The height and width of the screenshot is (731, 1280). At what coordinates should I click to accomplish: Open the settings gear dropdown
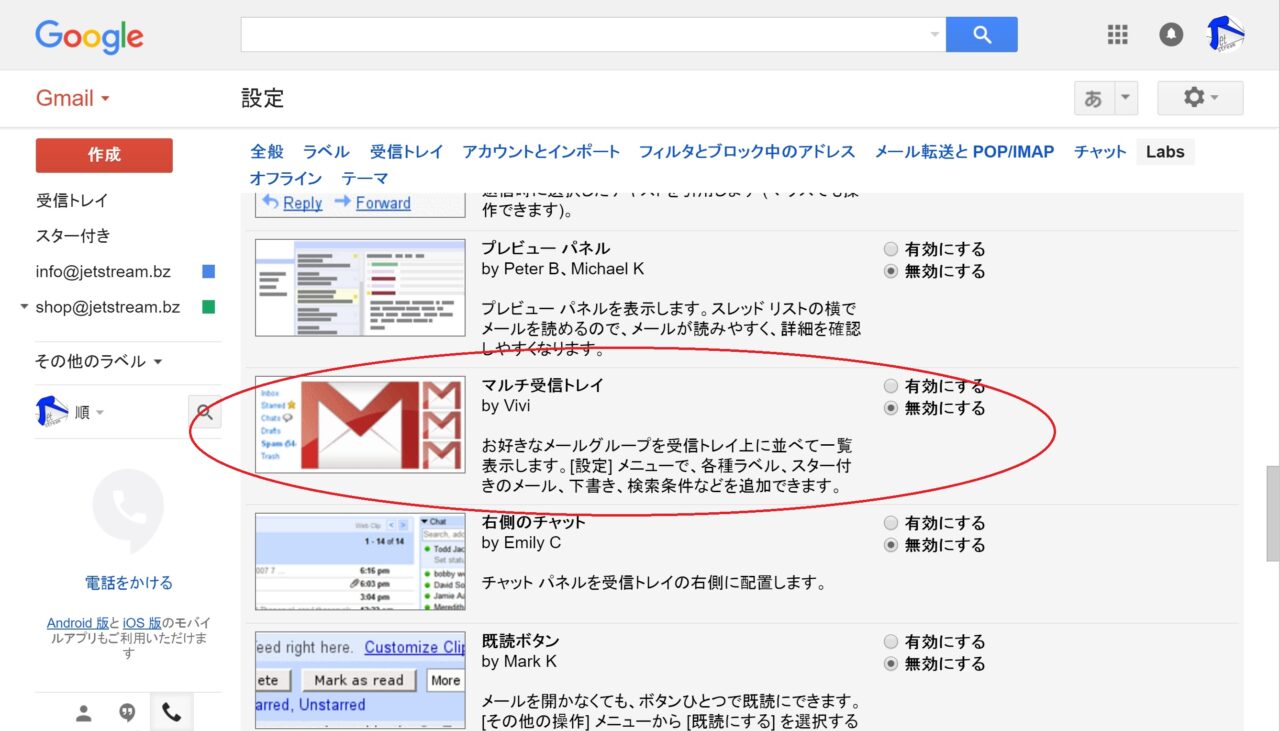click(1200, 98)
